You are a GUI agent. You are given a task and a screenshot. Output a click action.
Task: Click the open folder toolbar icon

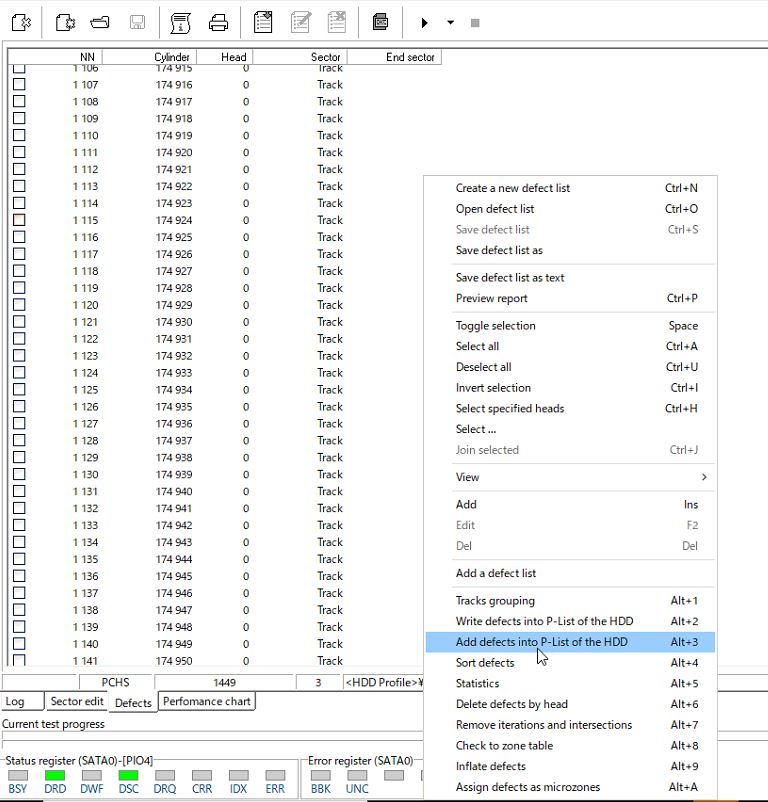pos(100,22)
